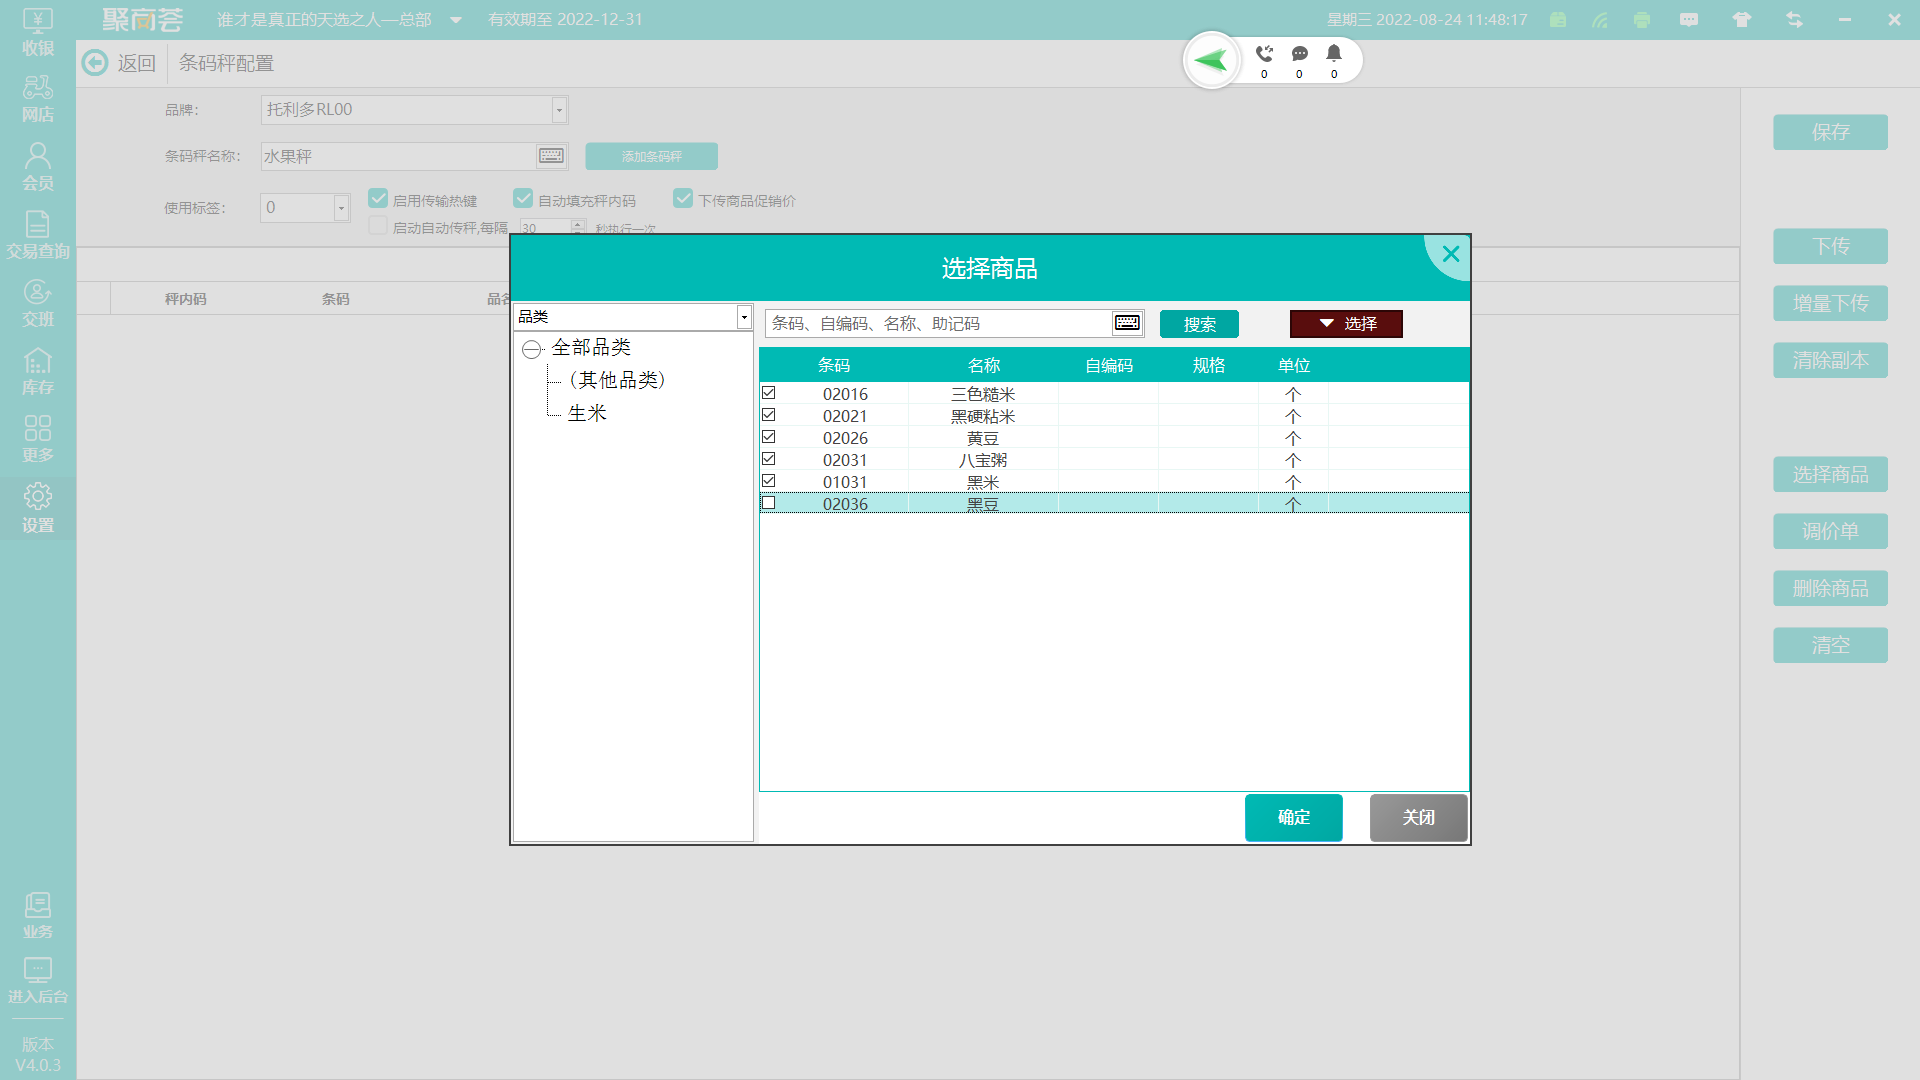The height and width of the screenshot is (1080, 1920).
Task: Click the 选择商品 button on right panel
Action: (x=1830, y=474)
